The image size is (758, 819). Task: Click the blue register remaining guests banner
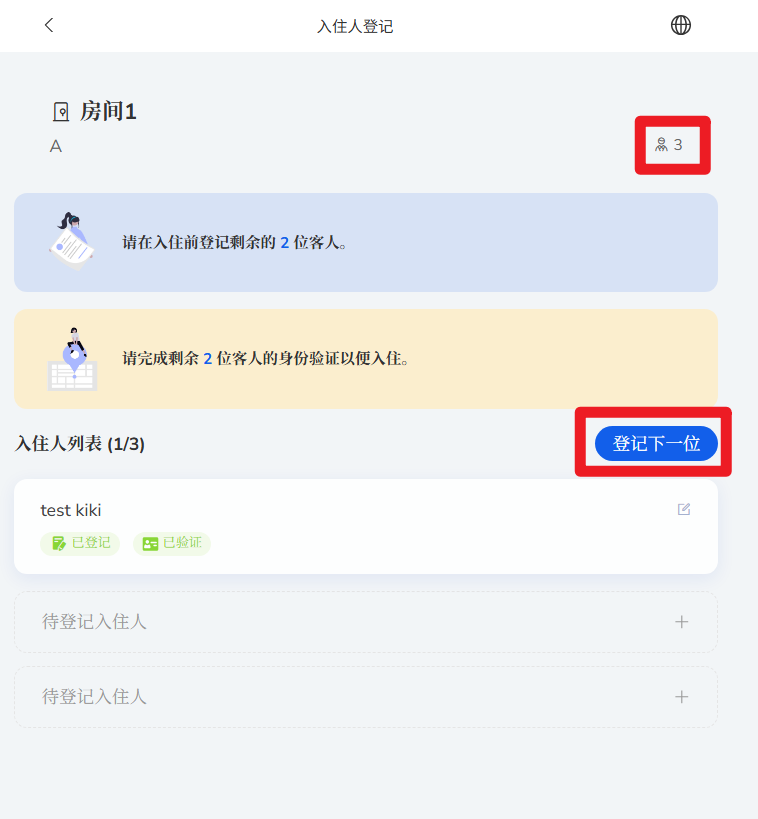366,242
